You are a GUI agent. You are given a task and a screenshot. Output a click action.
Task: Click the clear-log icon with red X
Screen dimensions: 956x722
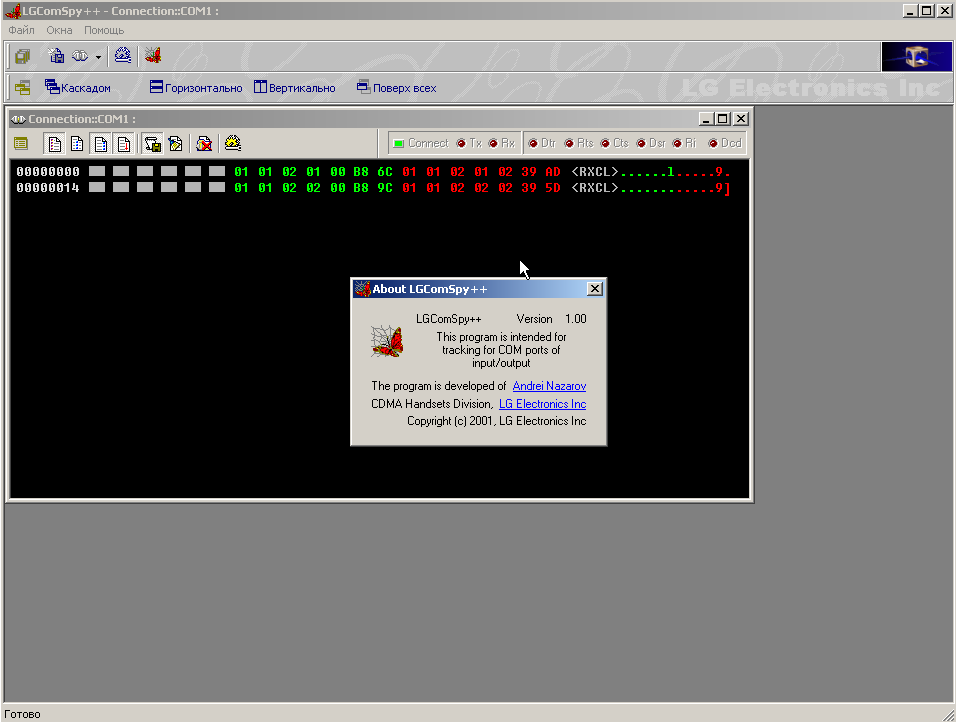tap(204, 144)
